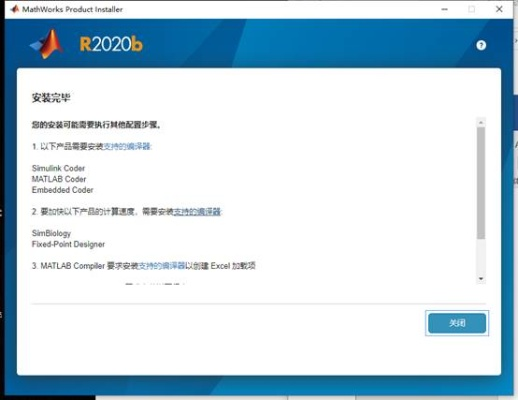Image resolution: width=518 pixels, height=400 pixels.
Task: Click the MATLAB Coder text
Action: (59, 179)
